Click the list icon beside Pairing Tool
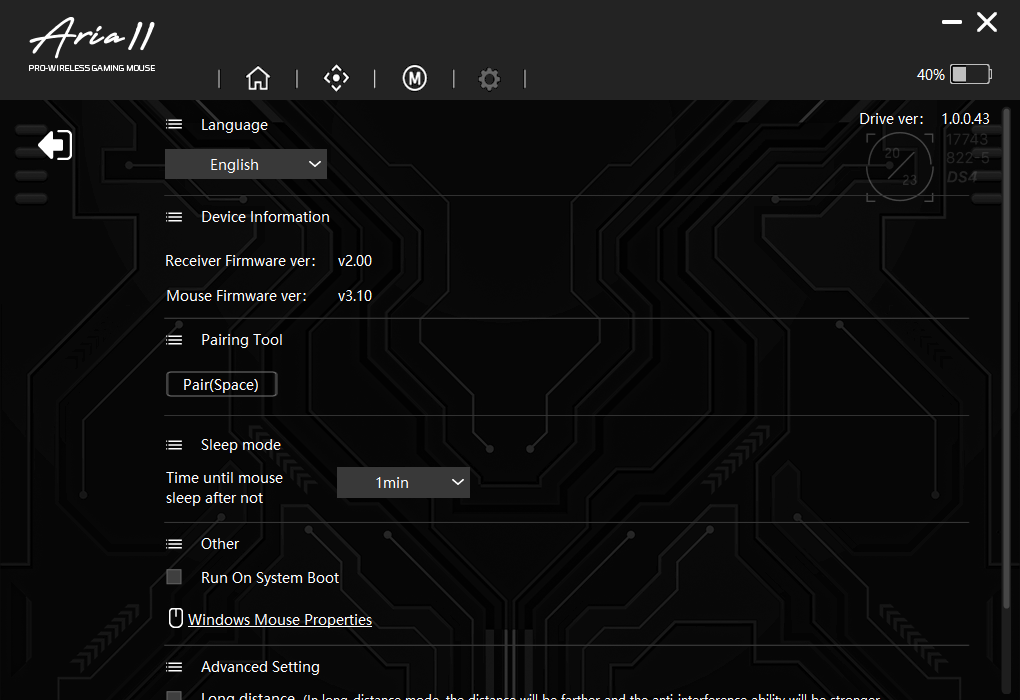 [x=174, y=340]
